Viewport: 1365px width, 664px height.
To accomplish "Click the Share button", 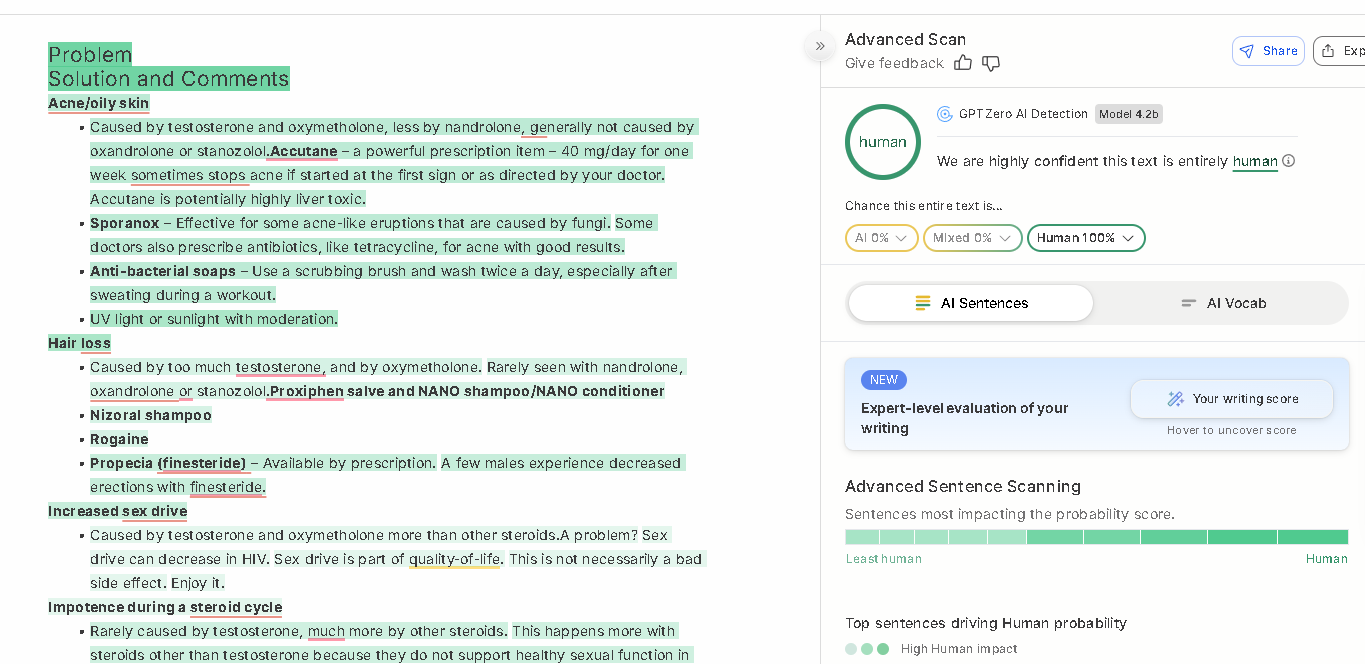I will tap(1268, 51).
